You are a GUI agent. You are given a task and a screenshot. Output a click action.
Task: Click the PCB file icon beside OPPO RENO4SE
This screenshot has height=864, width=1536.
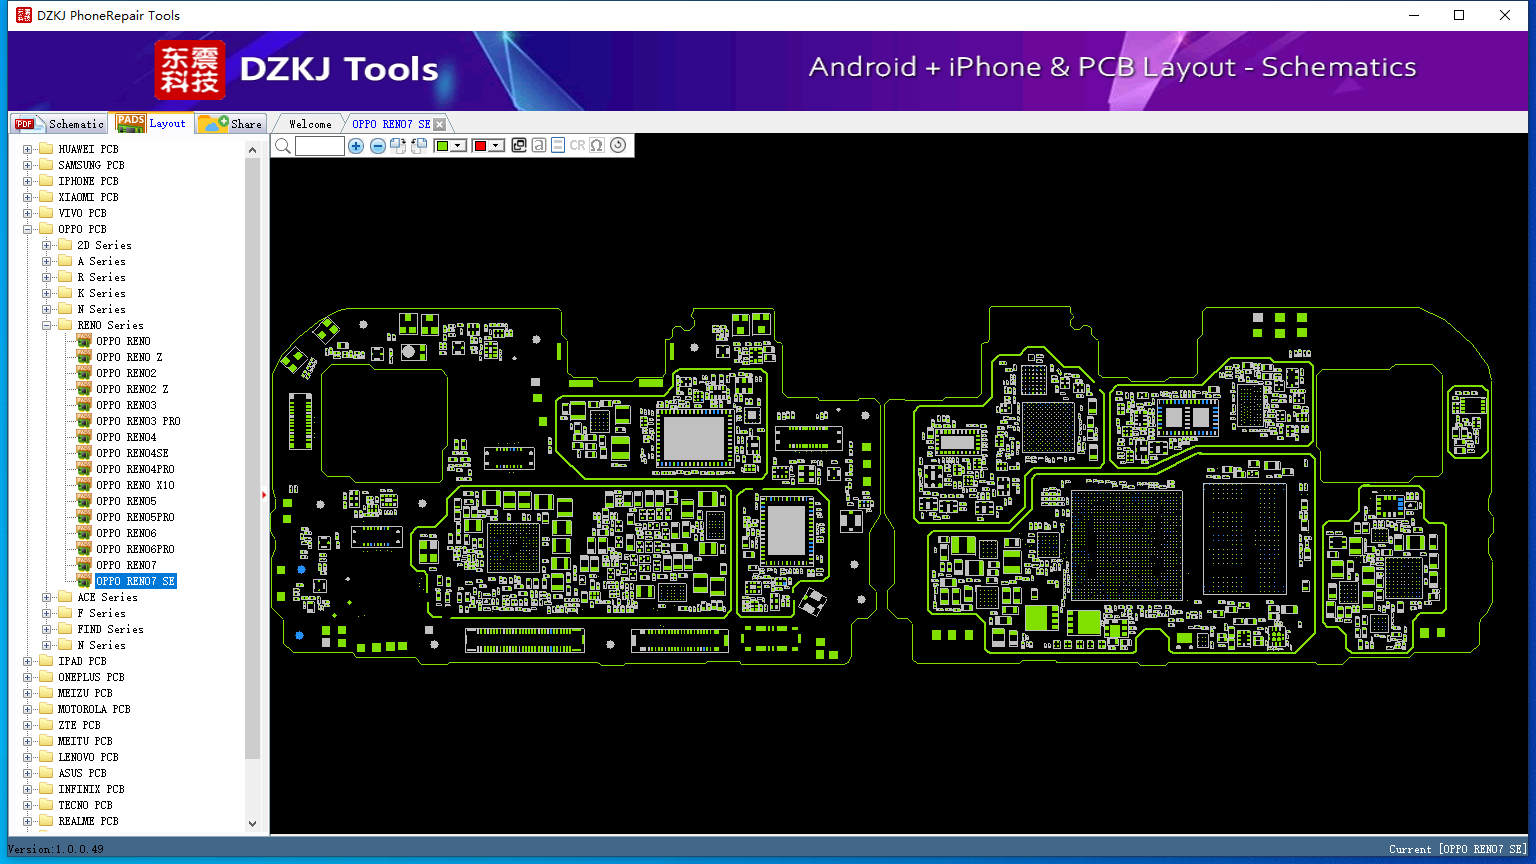click(84, 453)
